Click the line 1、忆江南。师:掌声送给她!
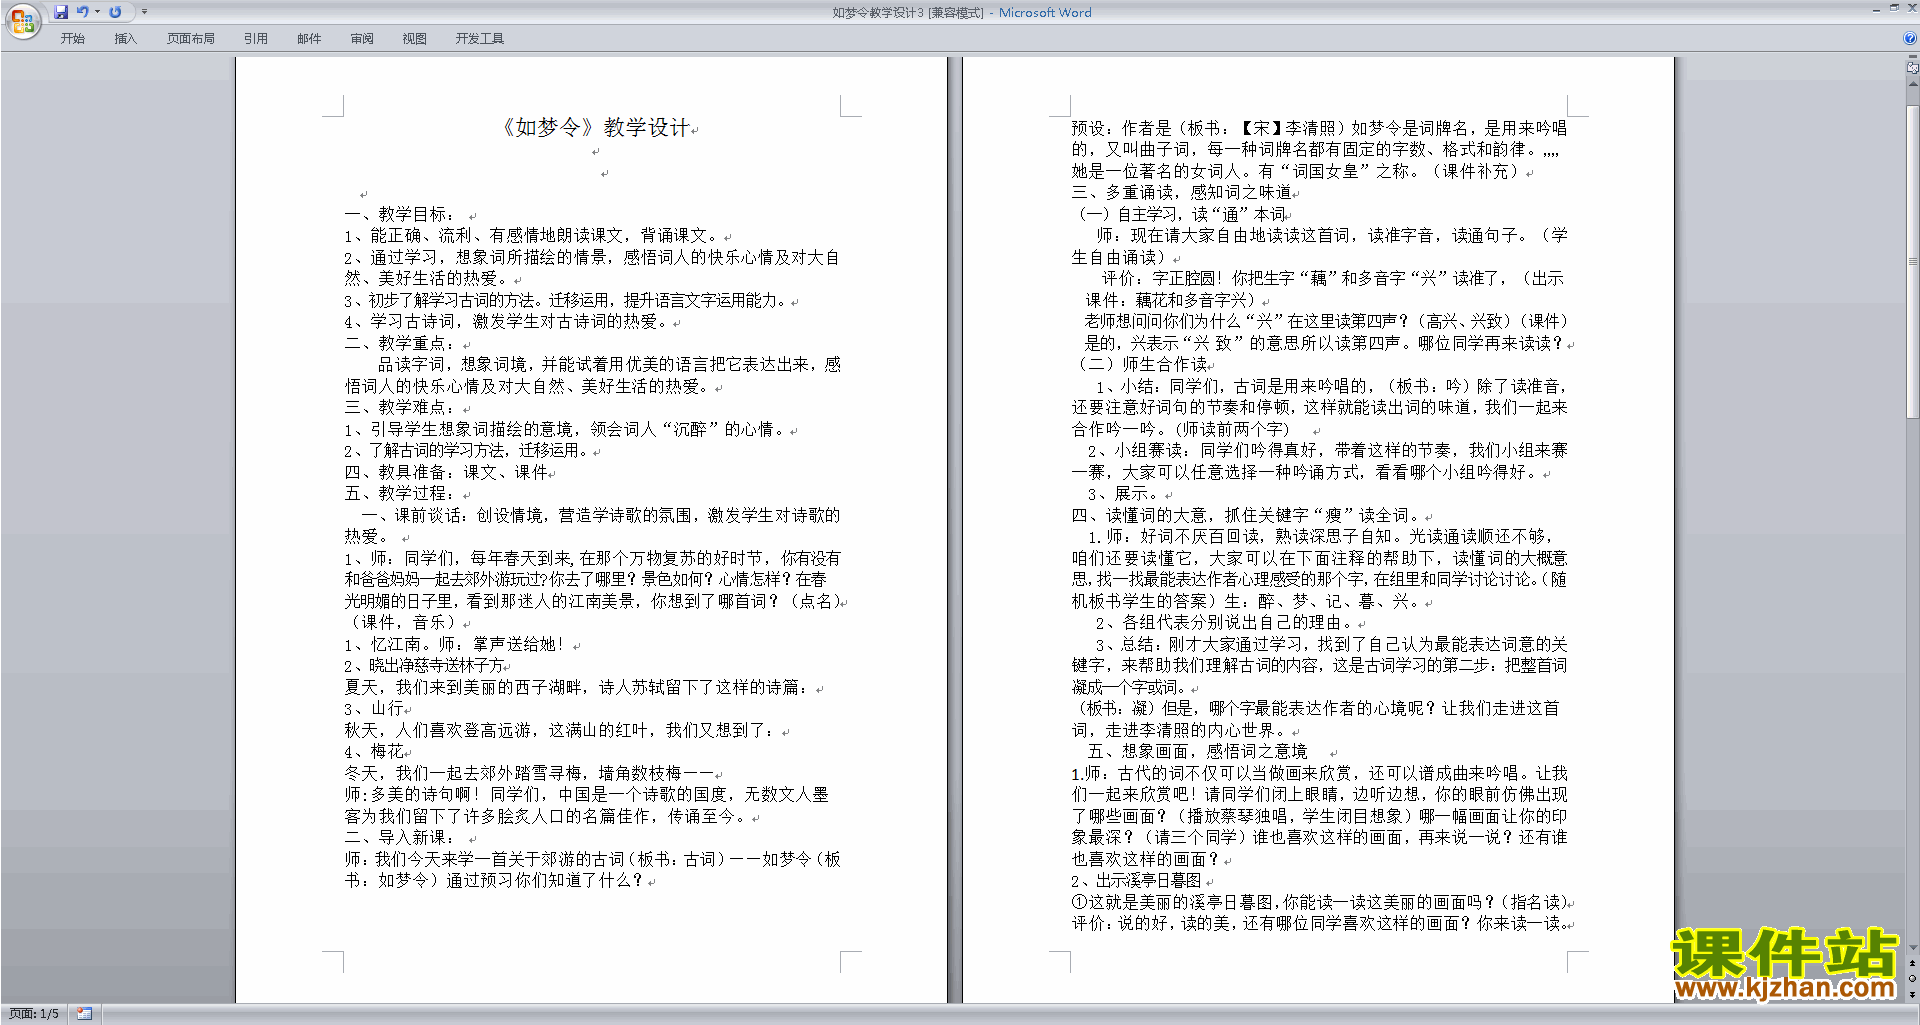 click(454, 644)
